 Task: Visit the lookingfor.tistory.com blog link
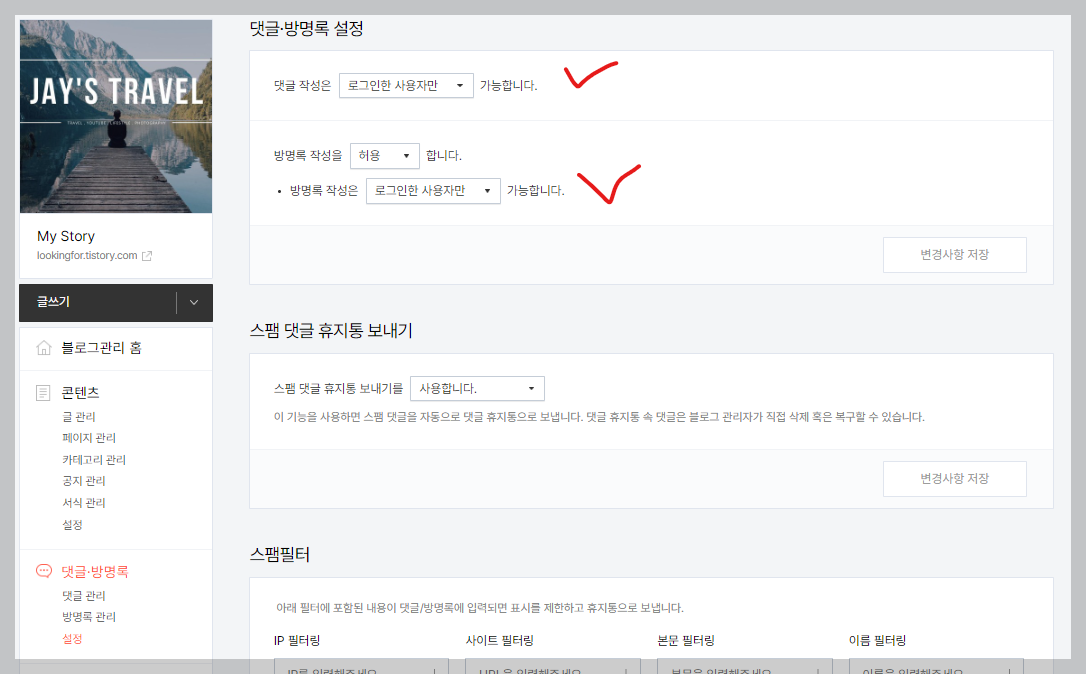[87, 256]
